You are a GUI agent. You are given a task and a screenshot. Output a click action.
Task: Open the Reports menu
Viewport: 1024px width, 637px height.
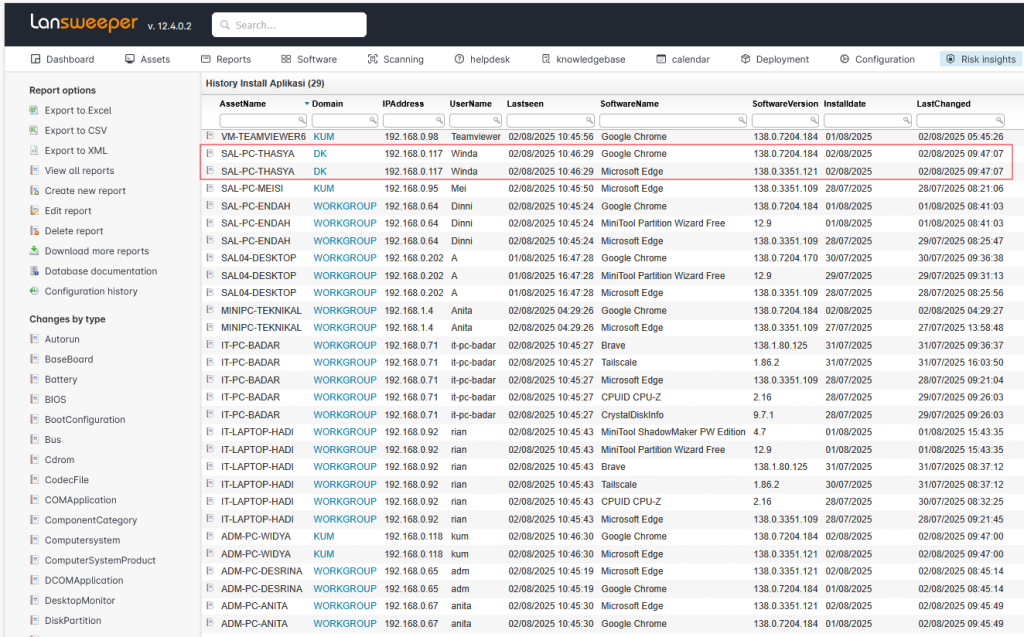point(226,59)
